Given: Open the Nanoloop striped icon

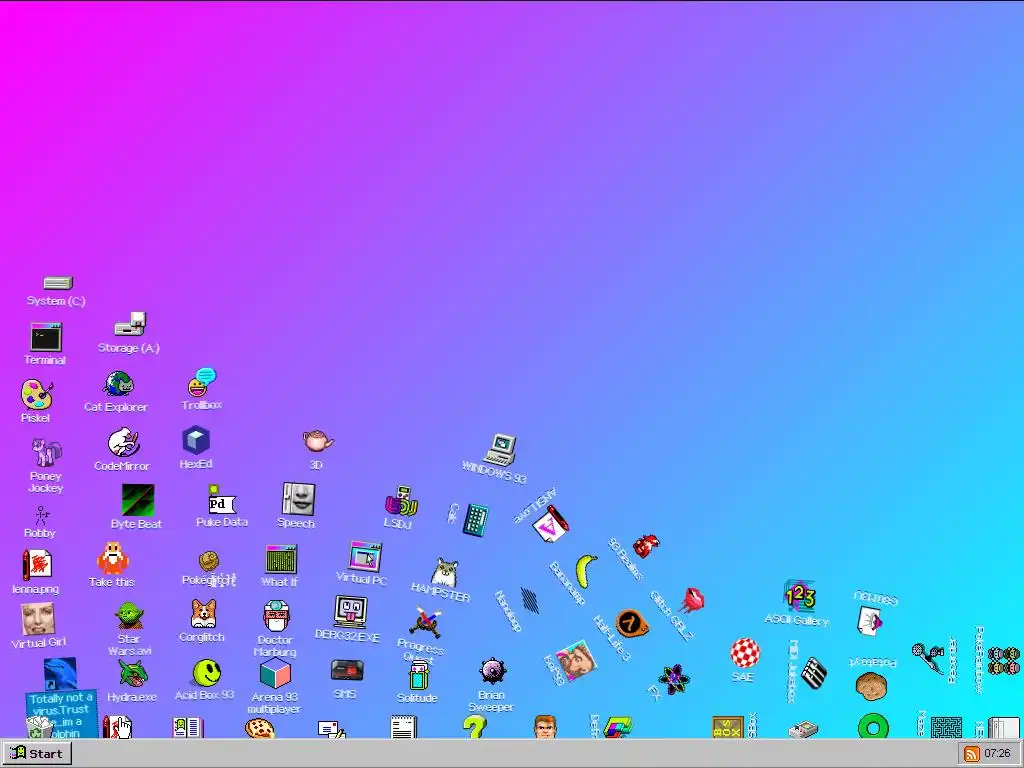Looking at the screenshot, I should pyautogui.click(x=530, y=600).
